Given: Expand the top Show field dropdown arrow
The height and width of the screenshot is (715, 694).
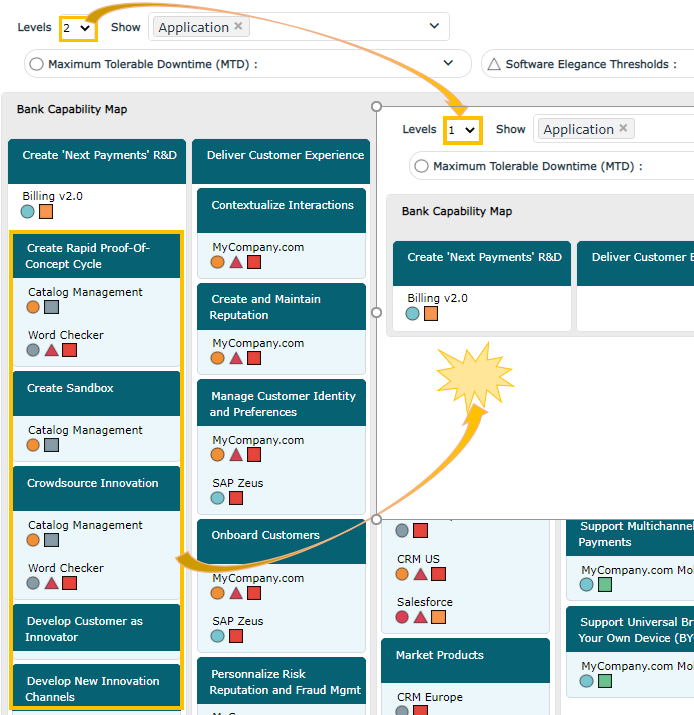Looking at the screenshot, I should pyautogui.click(x=434, y=27).
